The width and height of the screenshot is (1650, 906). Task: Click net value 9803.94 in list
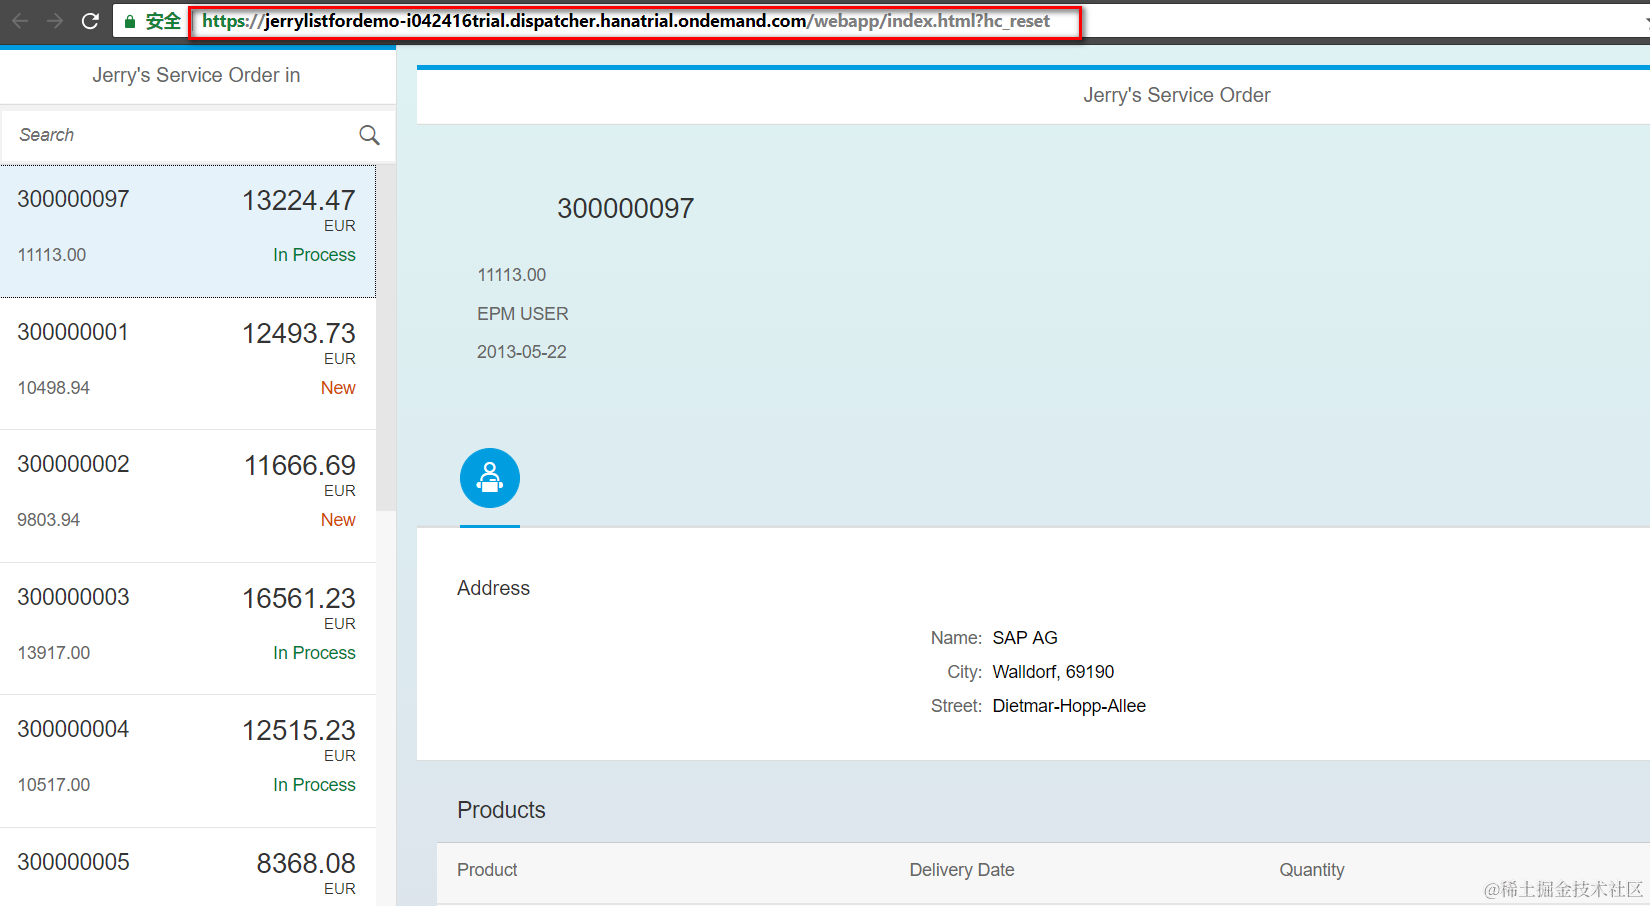click(49, 520)
